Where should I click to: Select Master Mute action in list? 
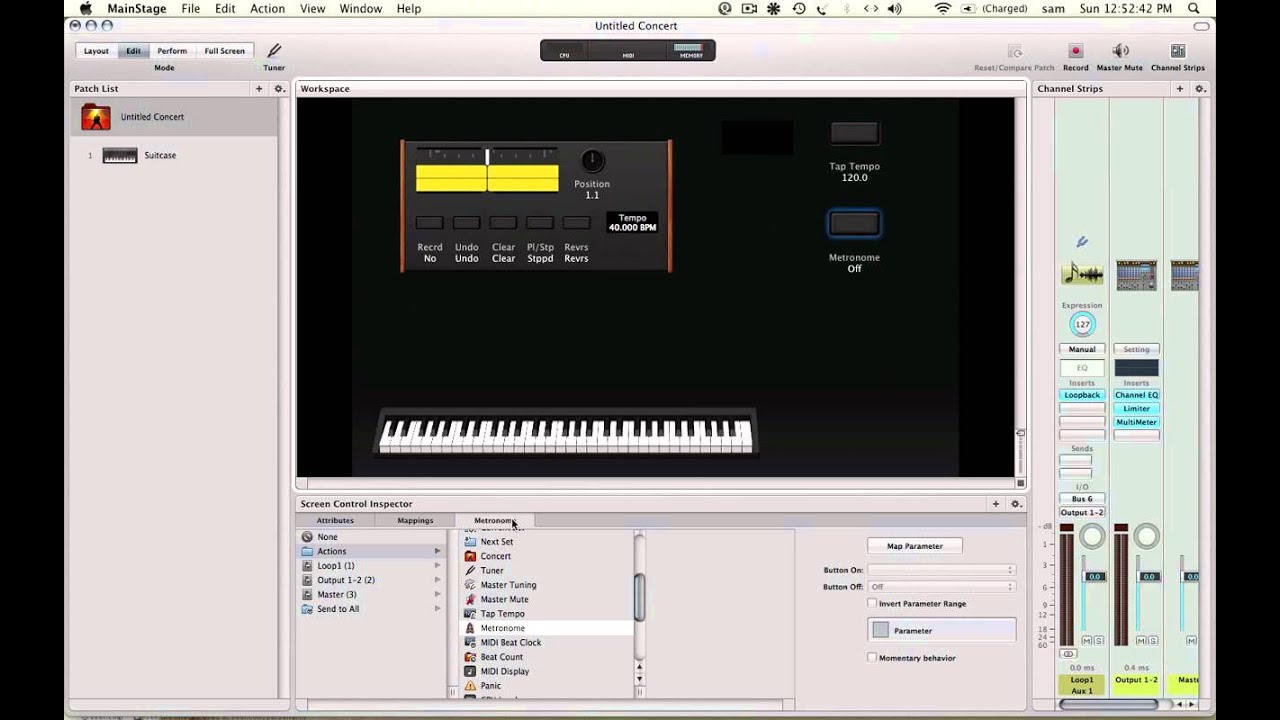point(546,599)
